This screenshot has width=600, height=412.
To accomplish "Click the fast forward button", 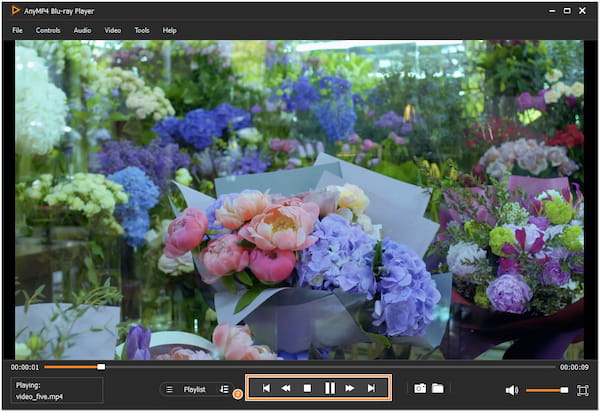I will (350, 388).
